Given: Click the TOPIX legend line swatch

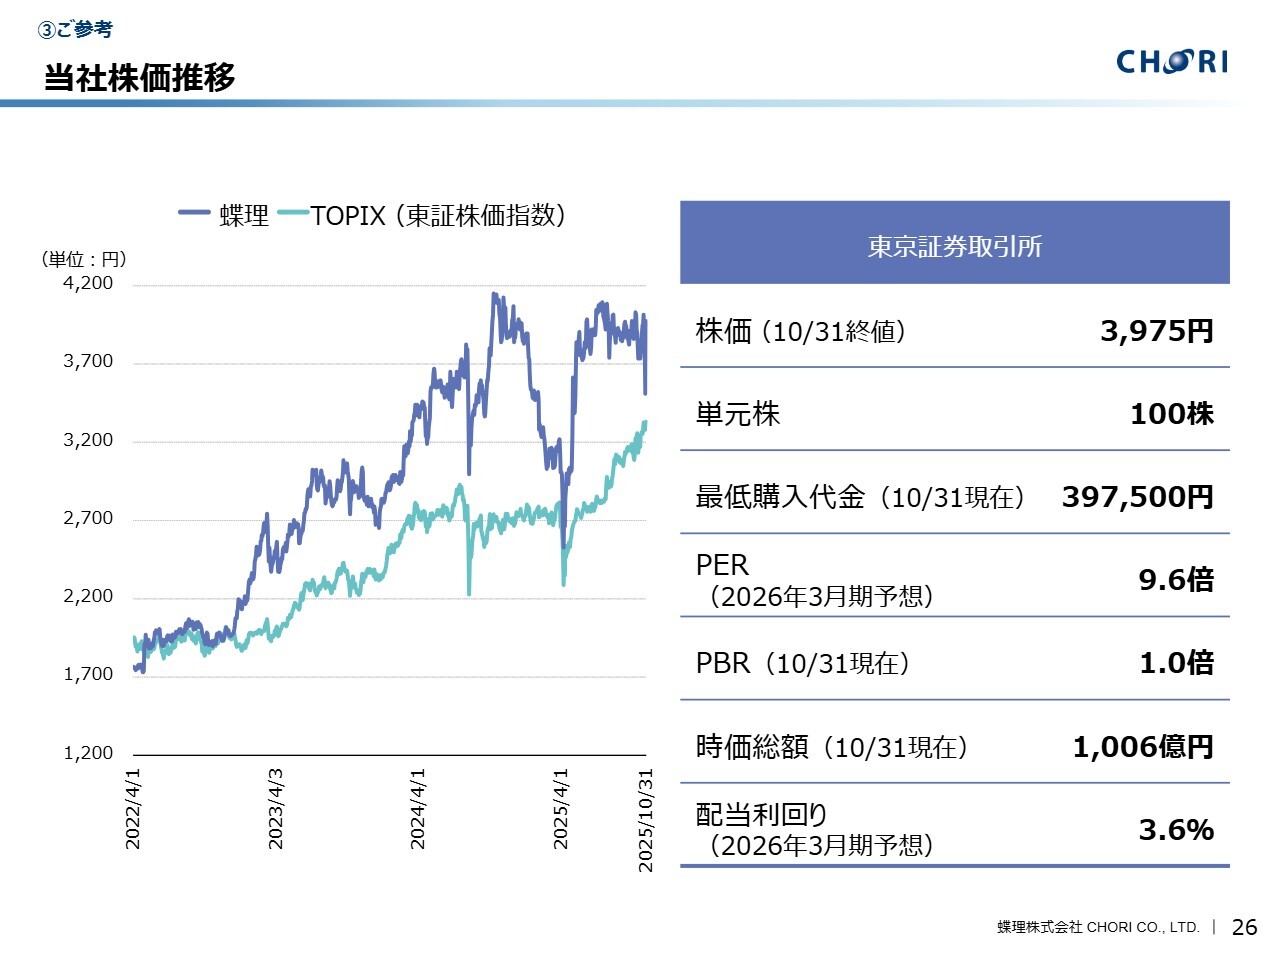Looking at the screenshot, I should click(x=292, y=213).
